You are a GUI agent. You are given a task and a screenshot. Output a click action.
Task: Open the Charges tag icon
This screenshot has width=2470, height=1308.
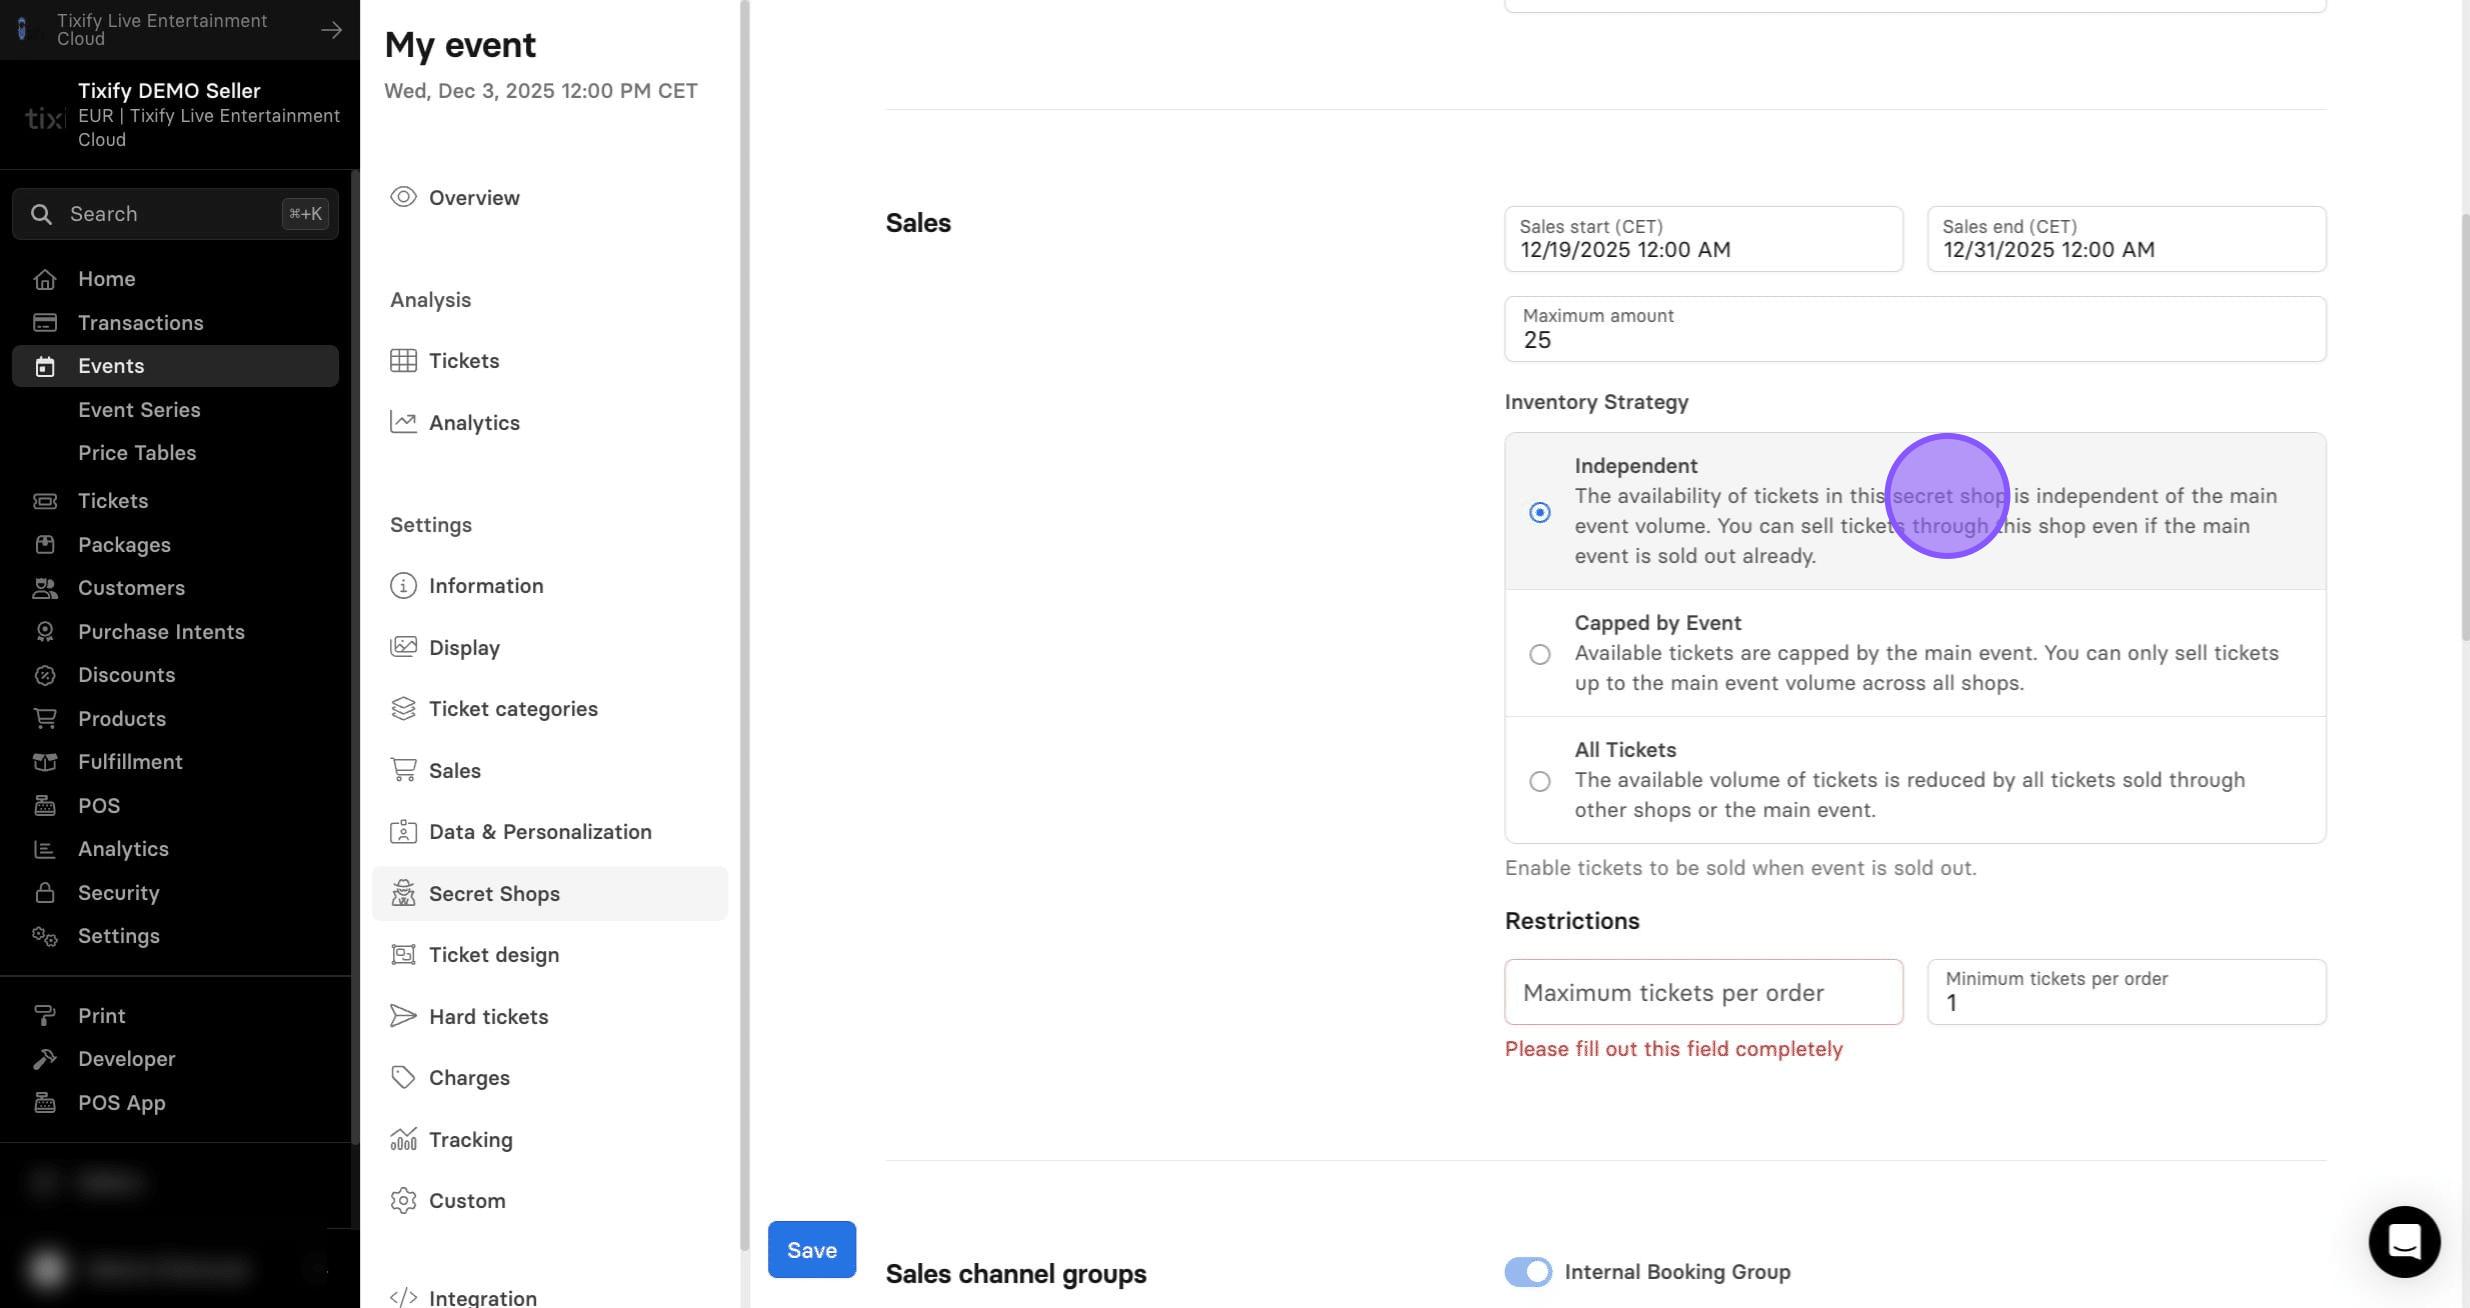[x=403, y=1077]
